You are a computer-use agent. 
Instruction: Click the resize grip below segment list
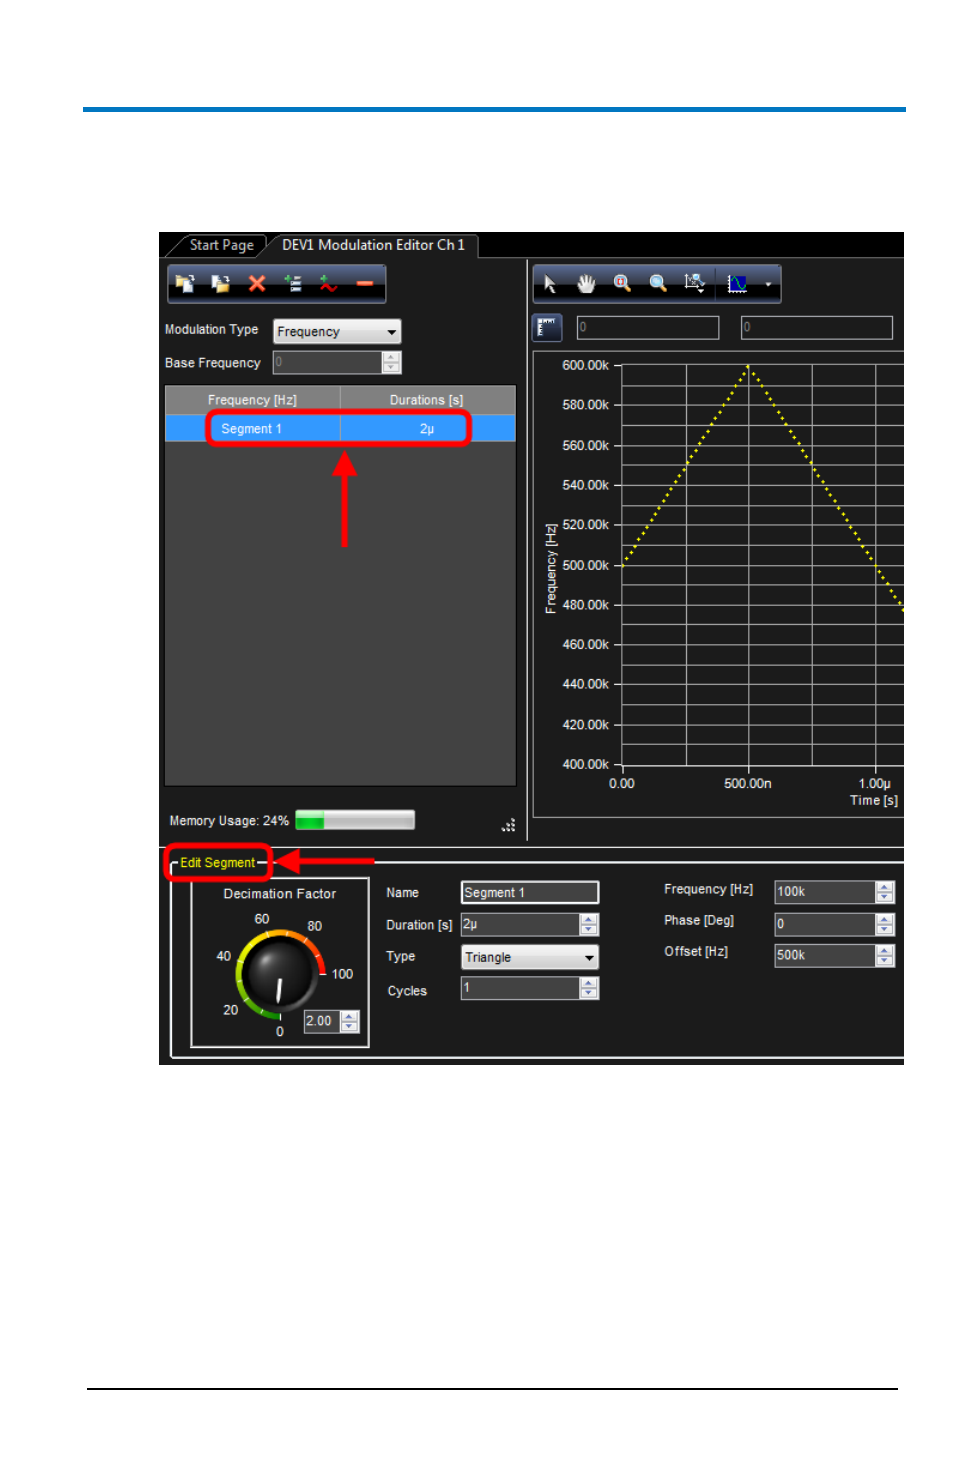click(x=509, y=825)
